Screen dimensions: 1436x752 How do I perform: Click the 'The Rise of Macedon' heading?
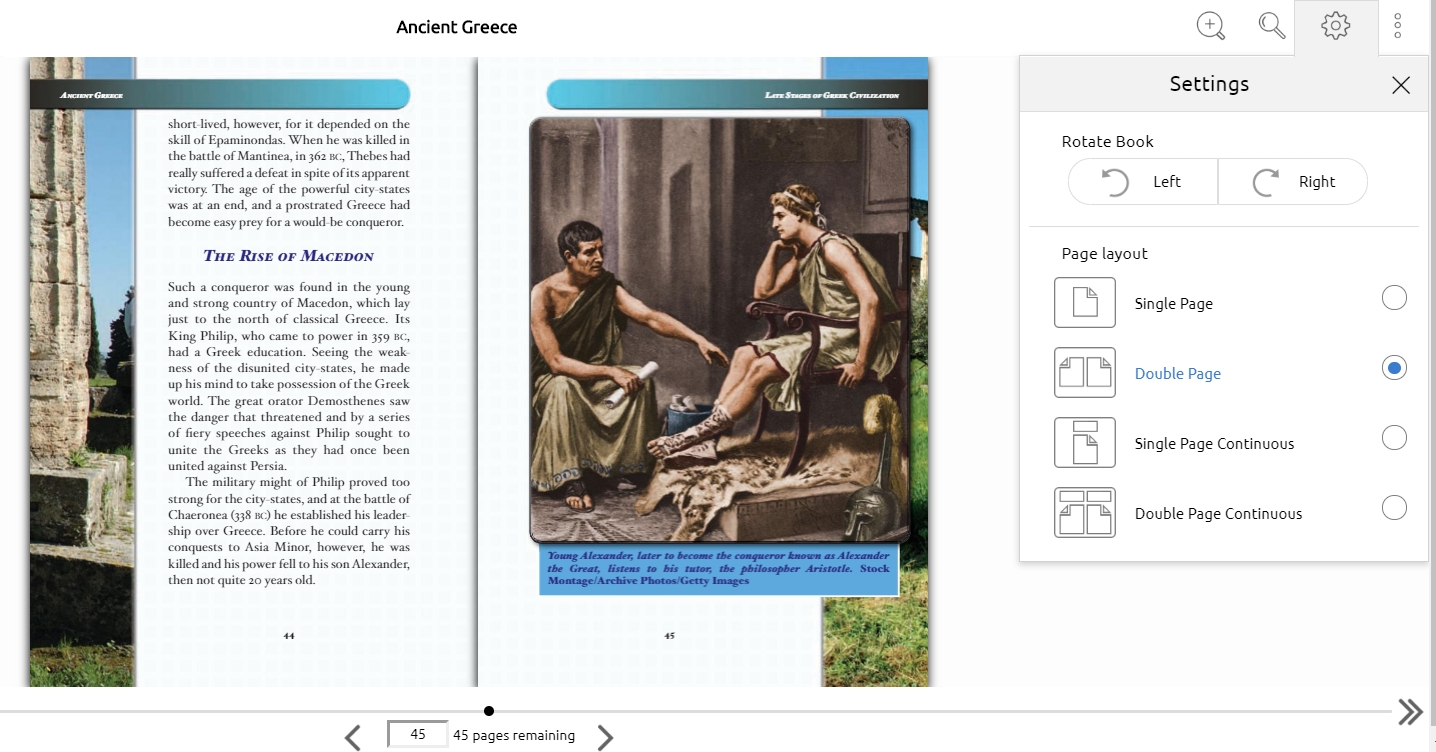[288, 256]
